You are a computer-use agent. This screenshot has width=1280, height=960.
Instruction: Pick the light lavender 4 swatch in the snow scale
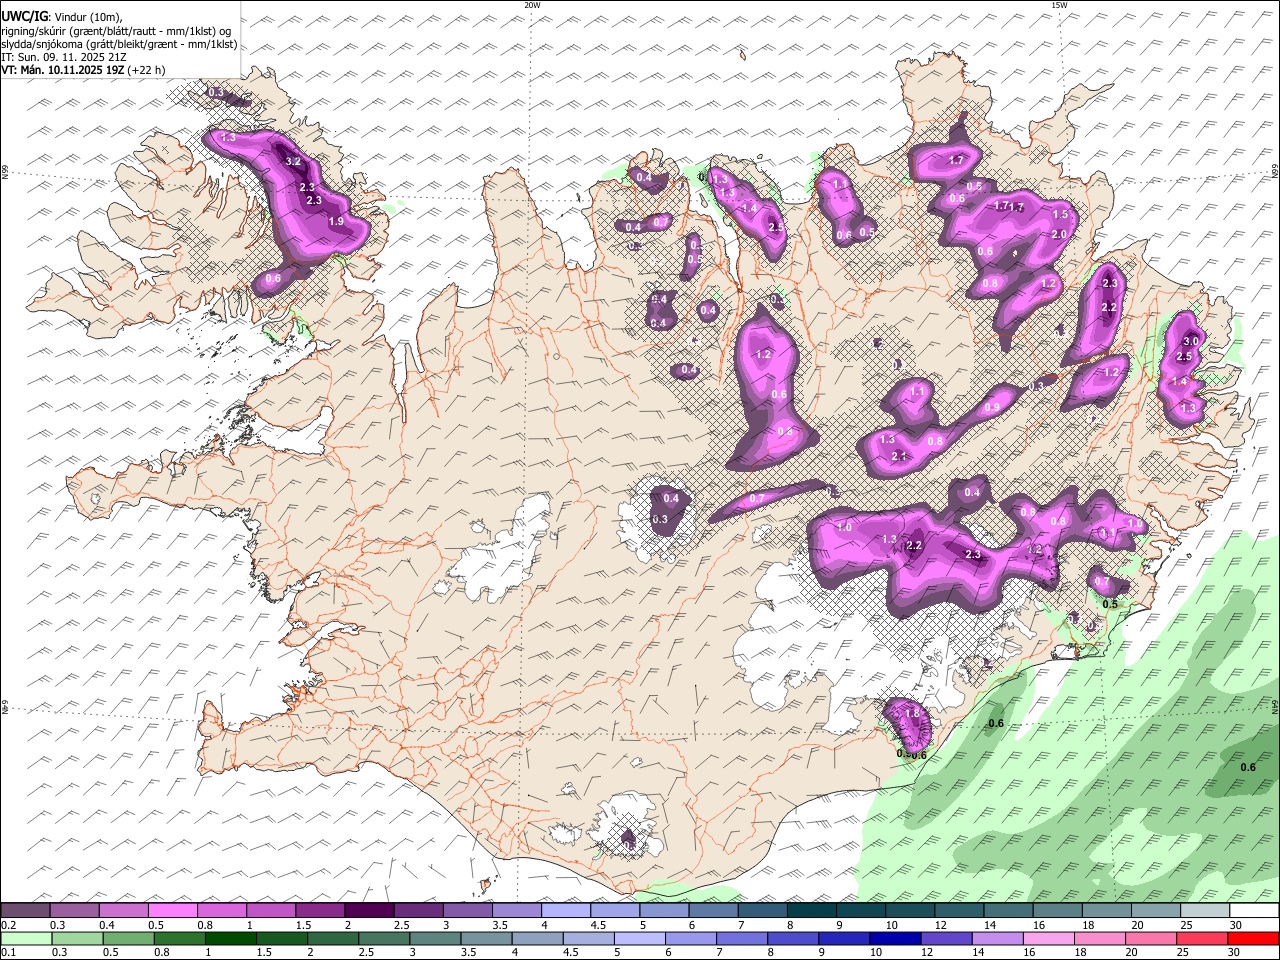[566, 910]
